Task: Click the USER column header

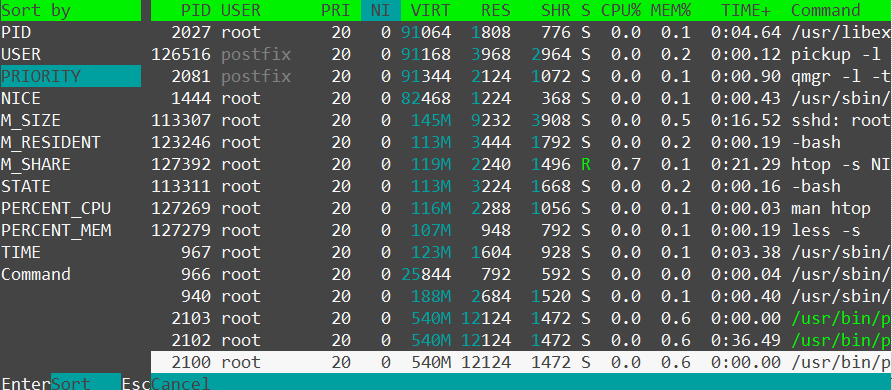Action: pos(241,10)
